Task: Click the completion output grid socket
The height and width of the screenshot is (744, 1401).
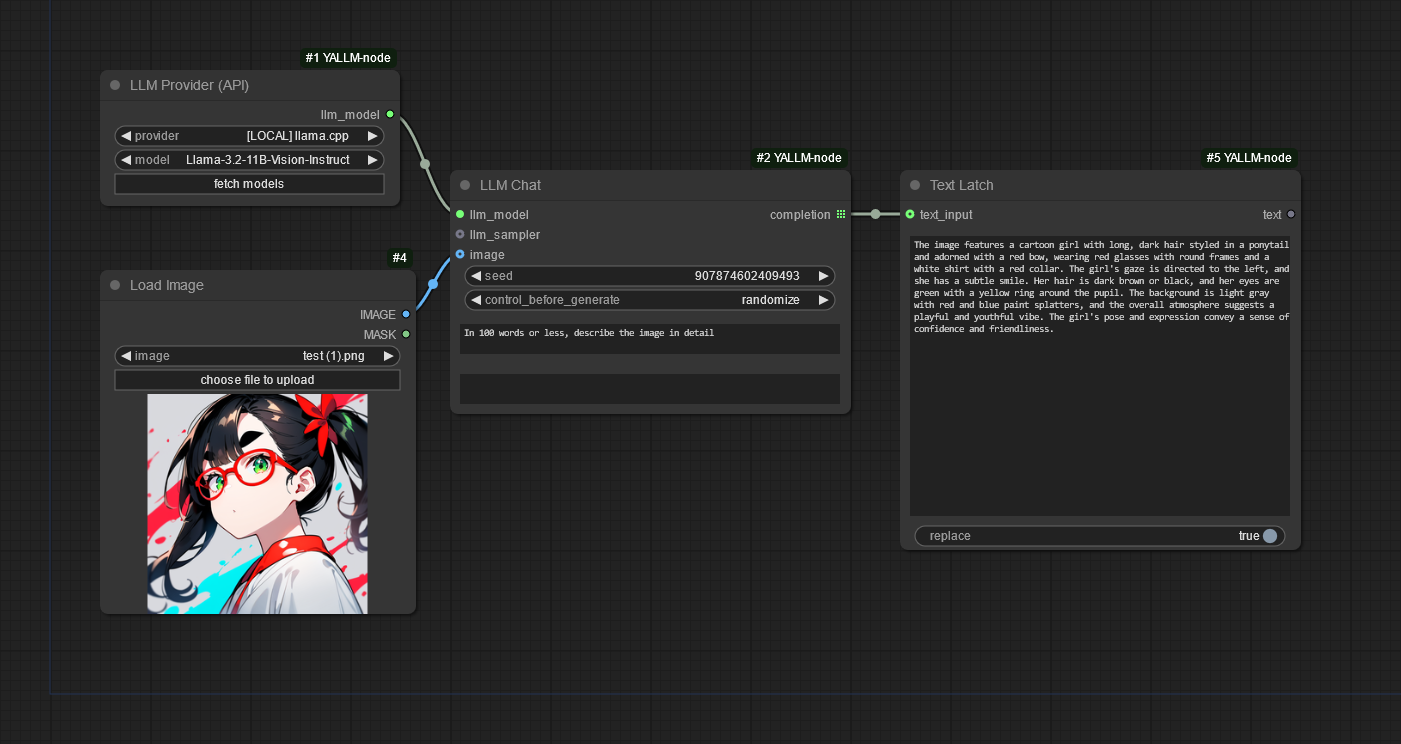Action: (x=840, y=214)
